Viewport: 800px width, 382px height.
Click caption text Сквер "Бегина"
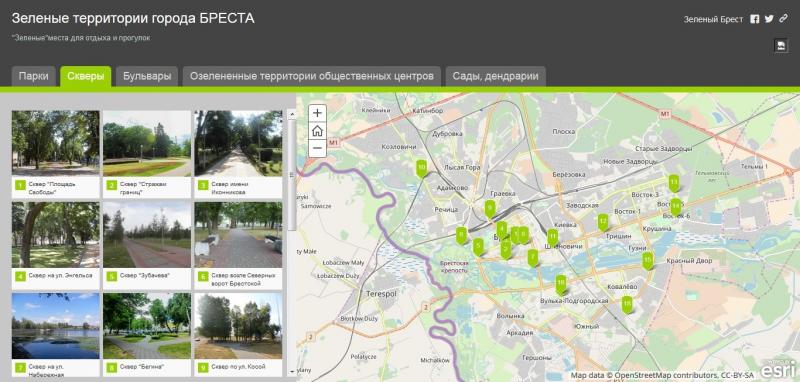click(141, 367)
